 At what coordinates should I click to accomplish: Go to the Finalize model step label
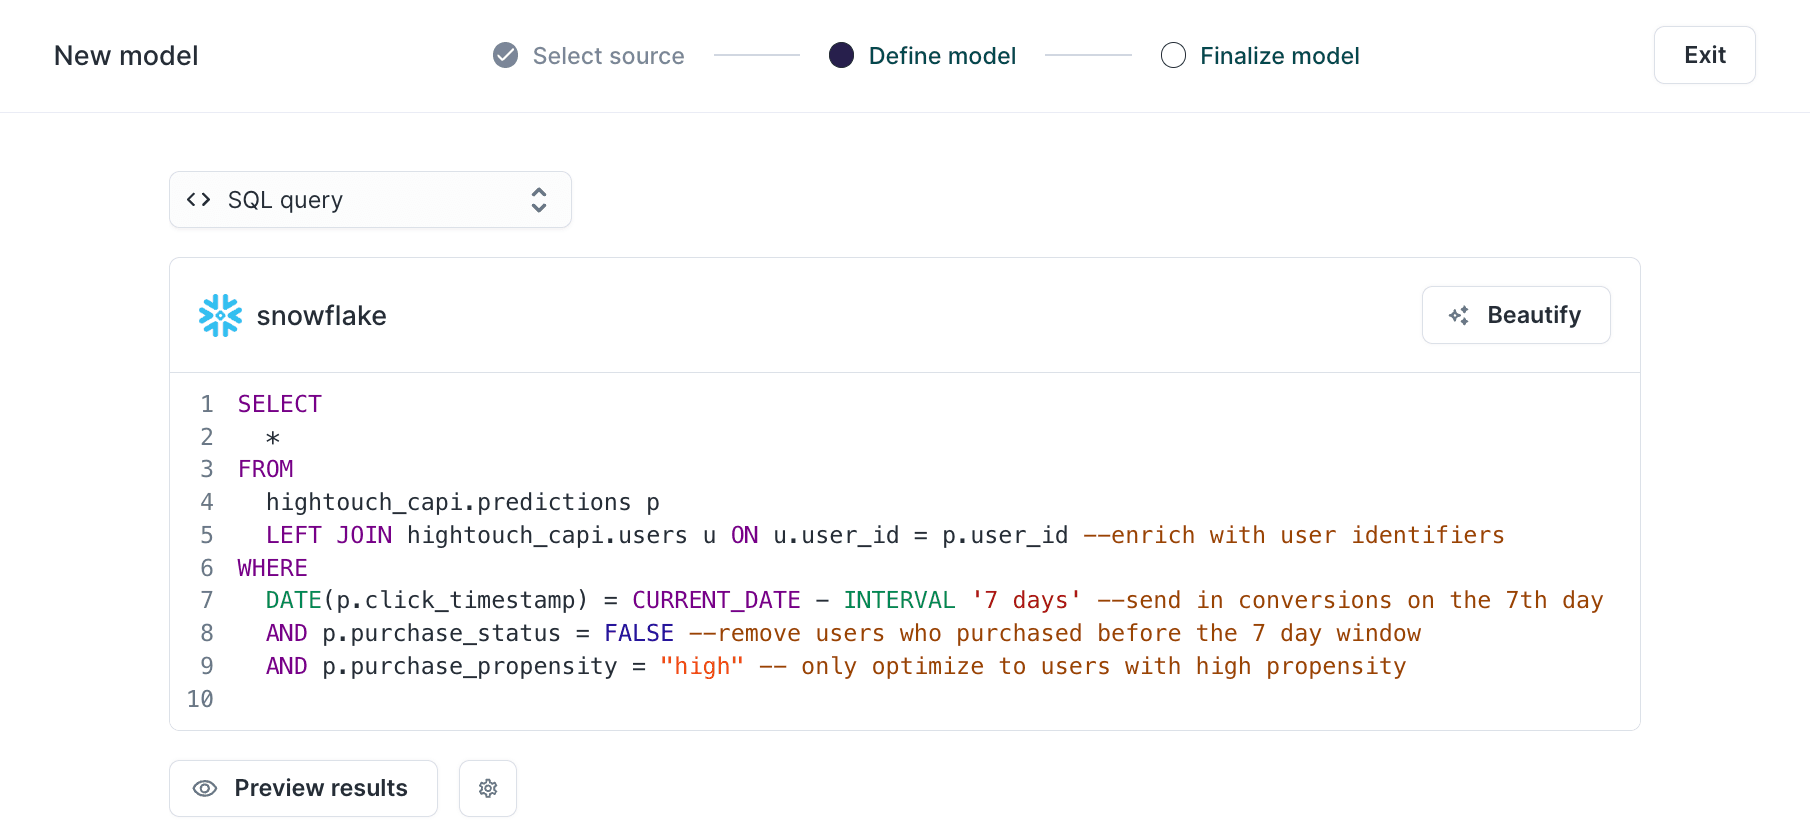point(1279,56)
